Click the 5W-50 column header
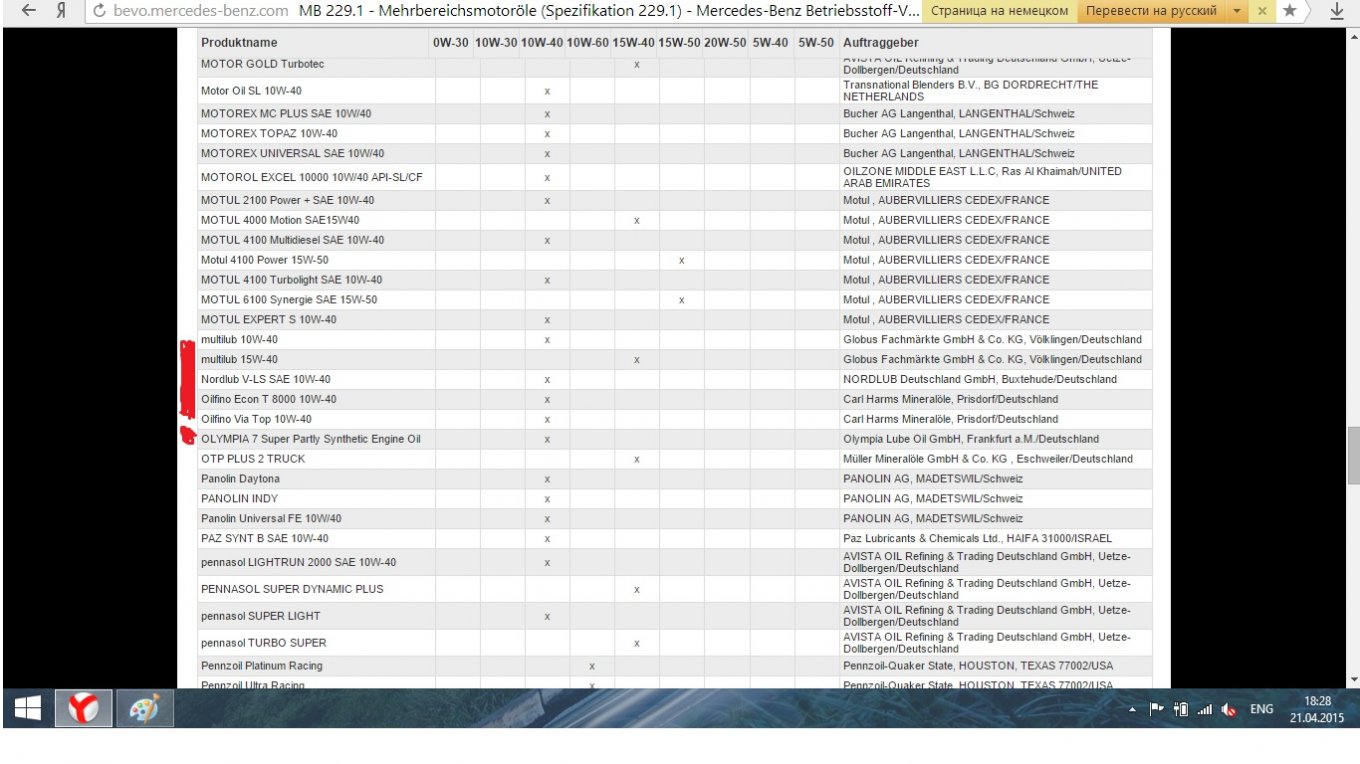 point(816,43)
